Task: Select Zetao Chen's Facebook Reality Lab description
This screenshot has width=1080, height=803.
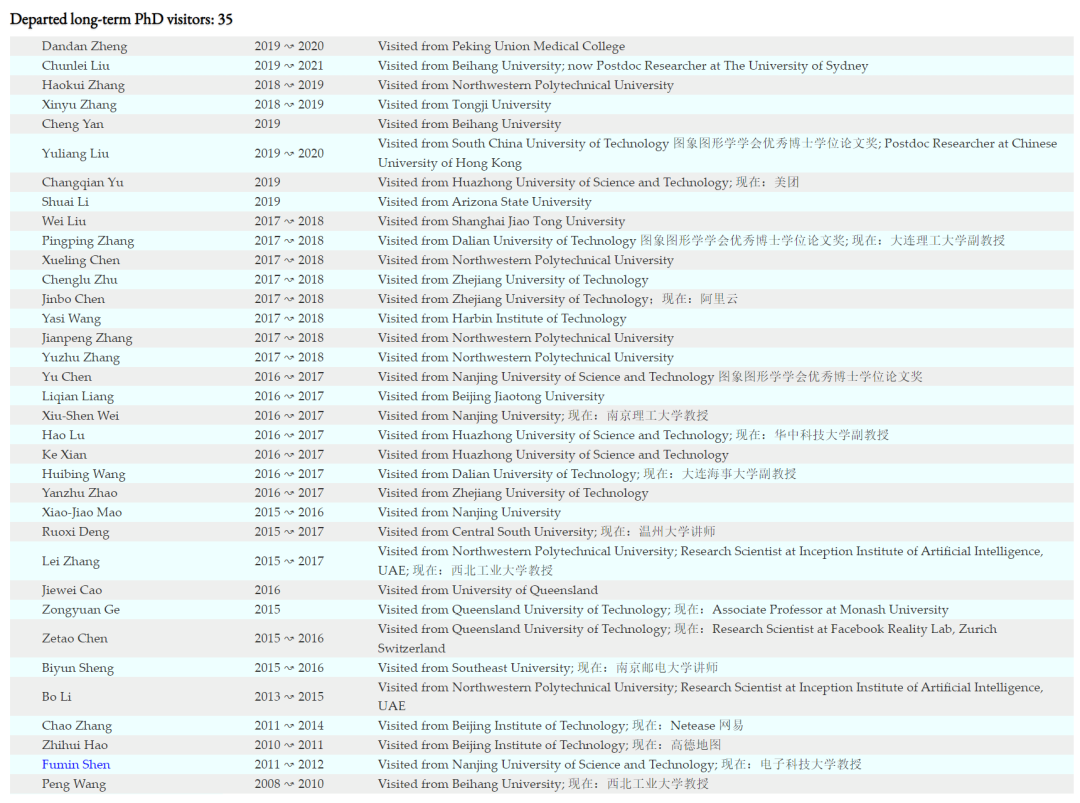Action: (687, 638)
